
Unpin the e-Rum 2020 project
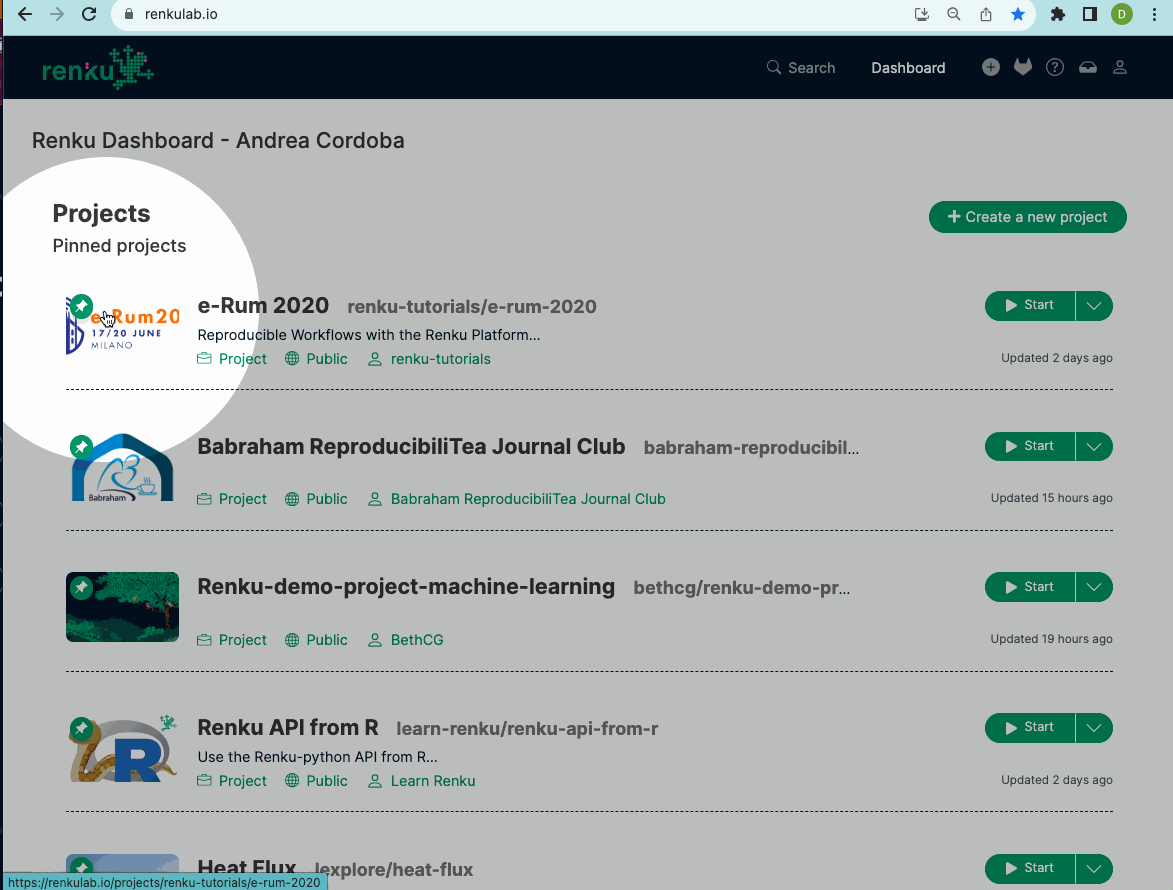82,305
